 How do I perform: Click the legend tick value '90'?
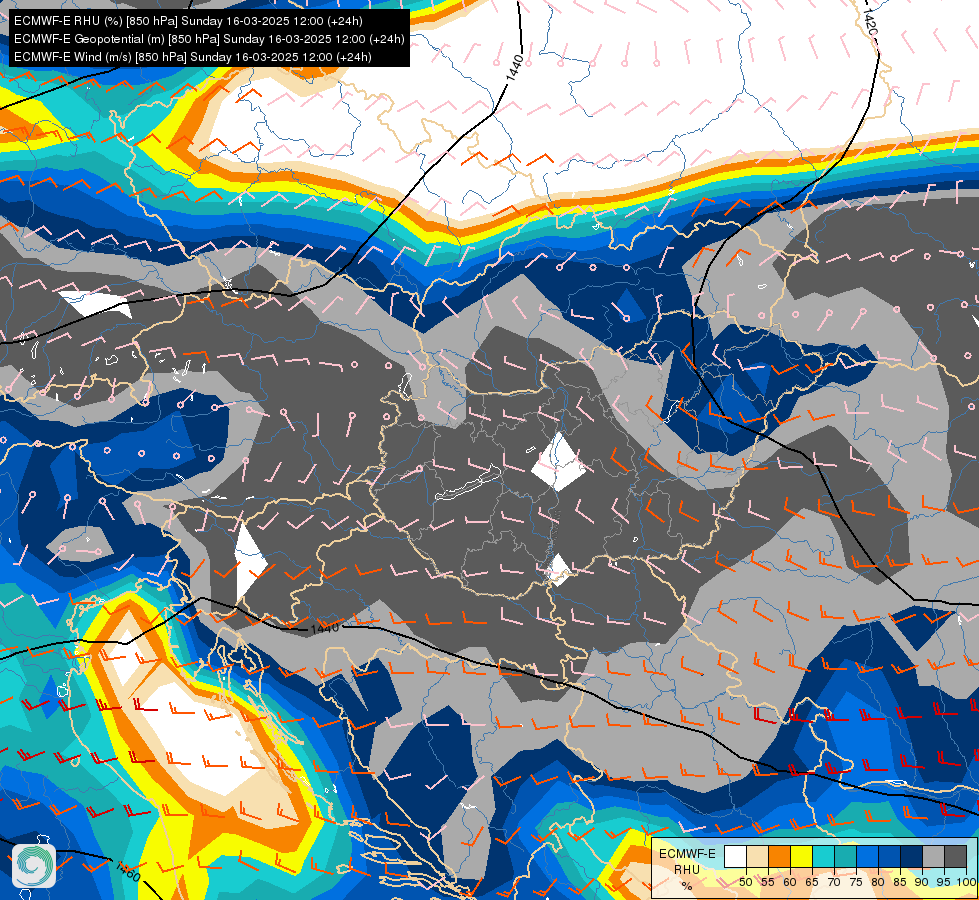[x=922, y=882]
